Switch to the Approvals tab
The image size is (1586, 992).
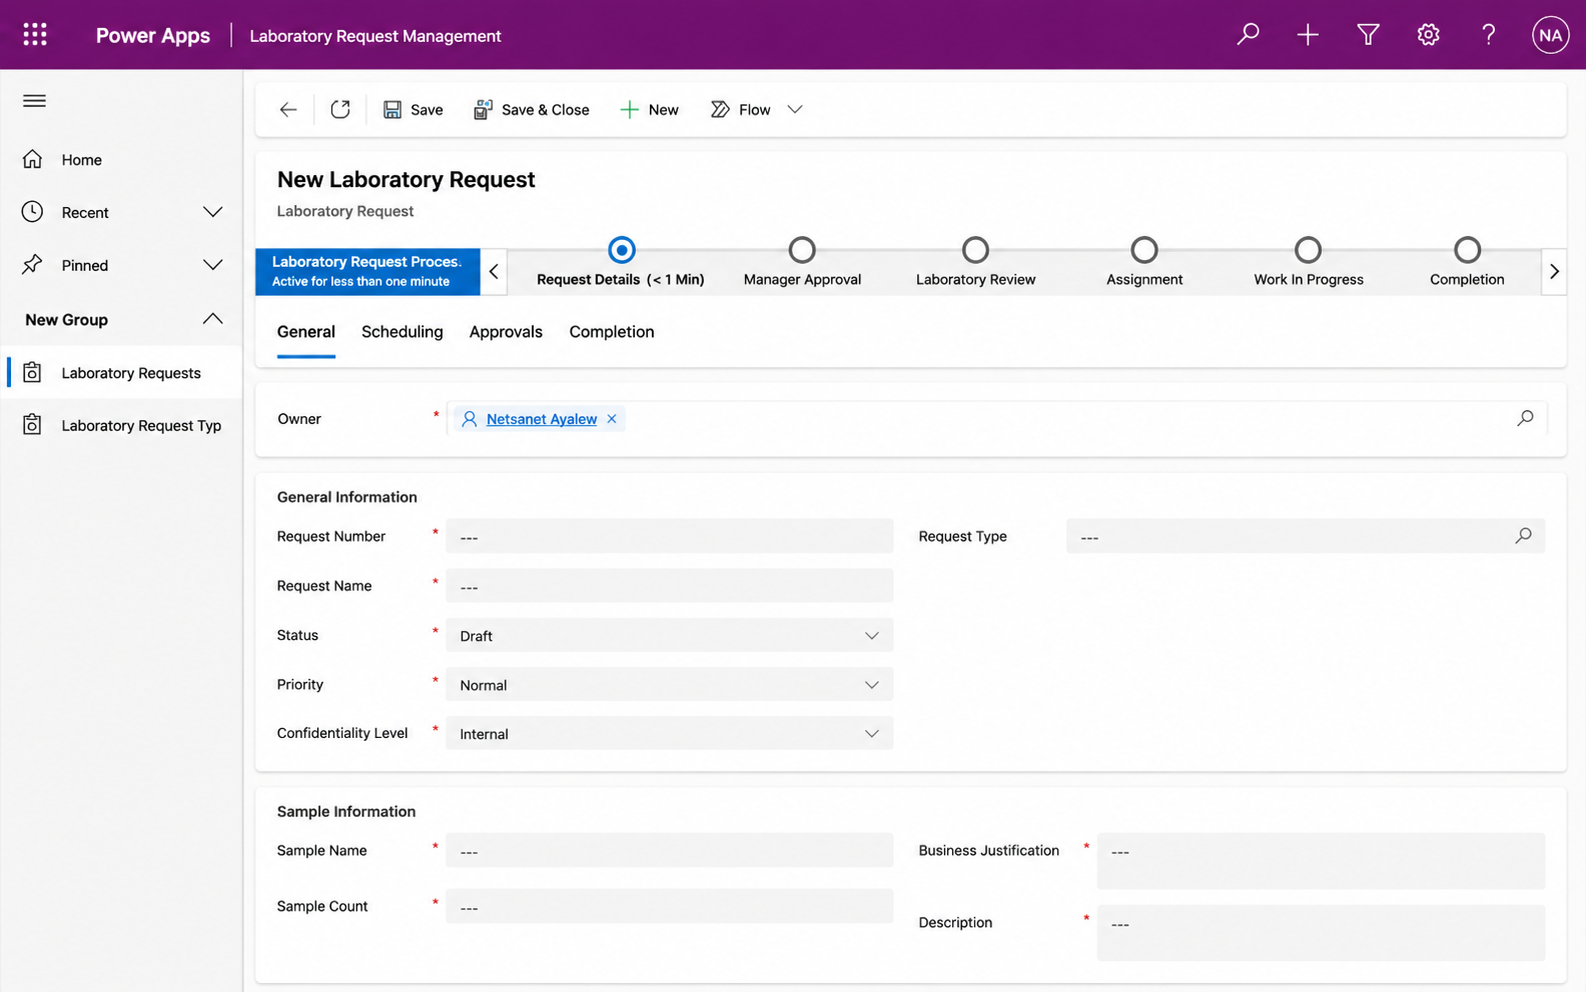pos(506,332)
